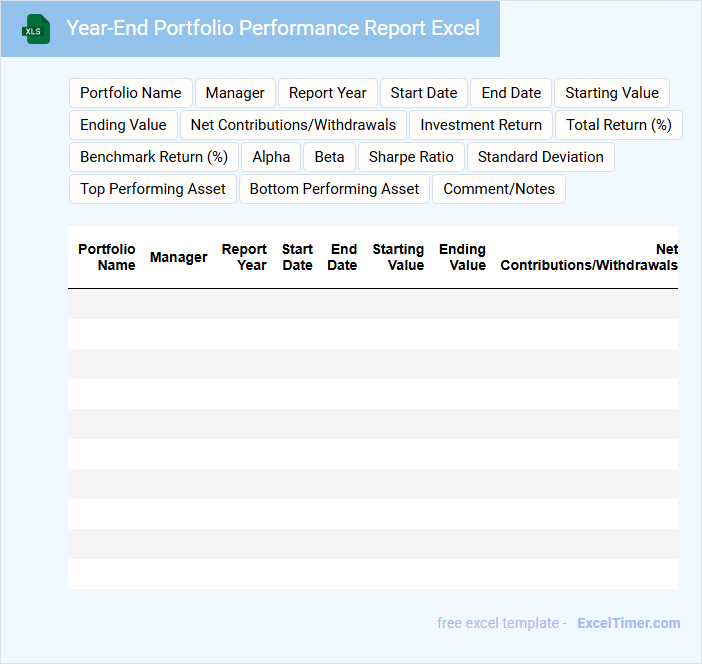Screen dimensions: 702x664
Task: Click the Portfolio Name column header
Action: click(x=107, y=257)
